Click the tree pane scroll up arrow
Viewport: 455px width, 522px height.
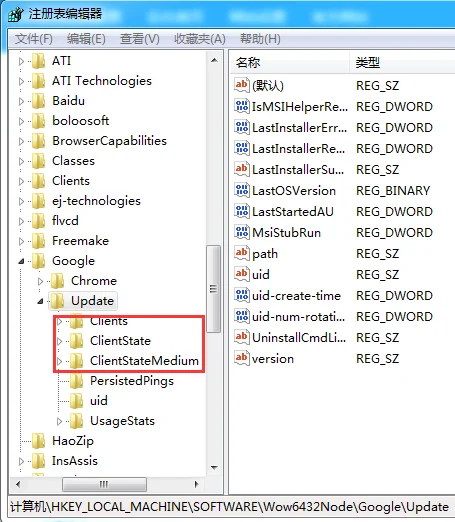point(215,60)
